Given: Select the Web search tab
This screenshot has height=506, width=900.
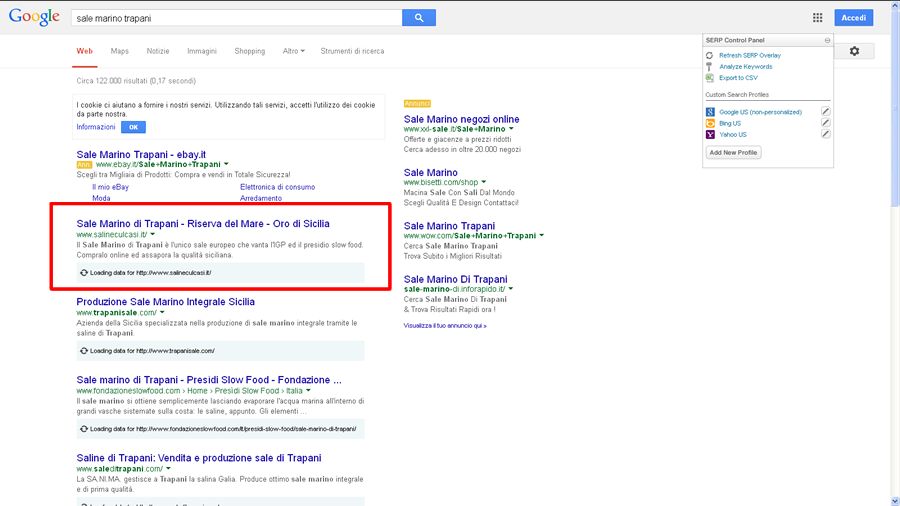Looking at the screenshot, I should point(84,51).
